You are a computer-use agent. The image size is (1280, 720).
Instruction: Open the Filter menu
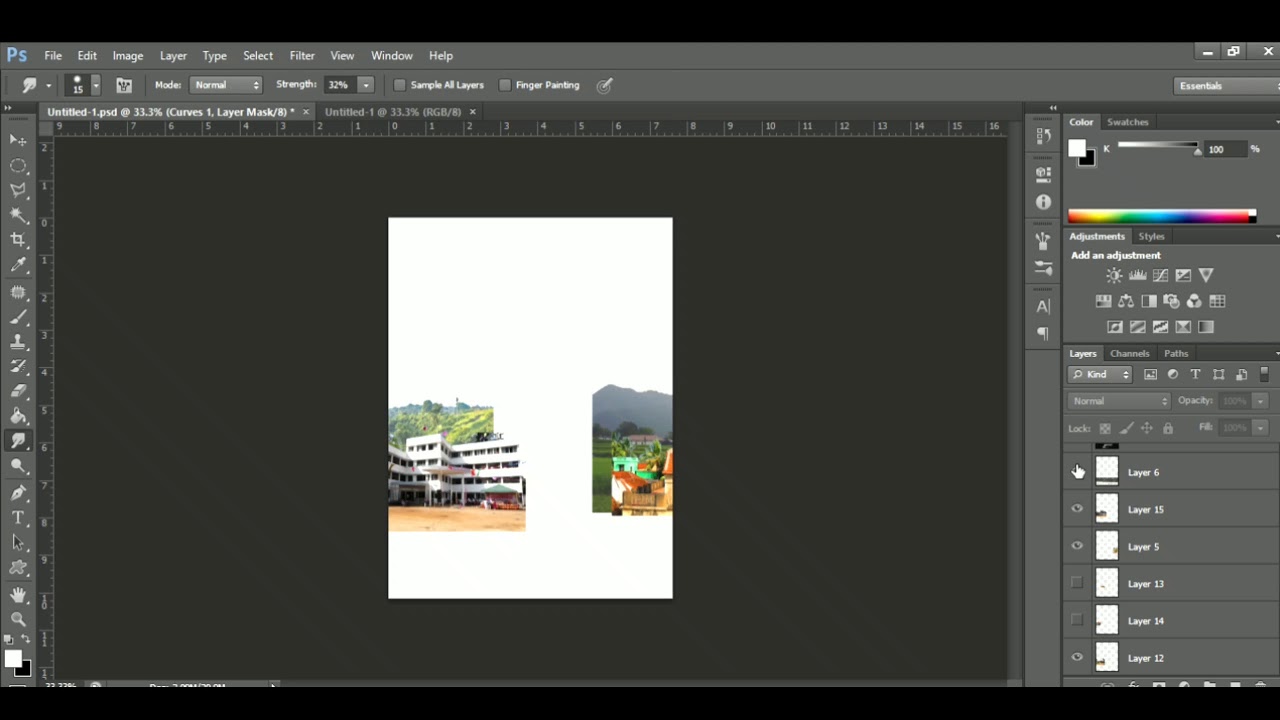(x=302, y=56)
